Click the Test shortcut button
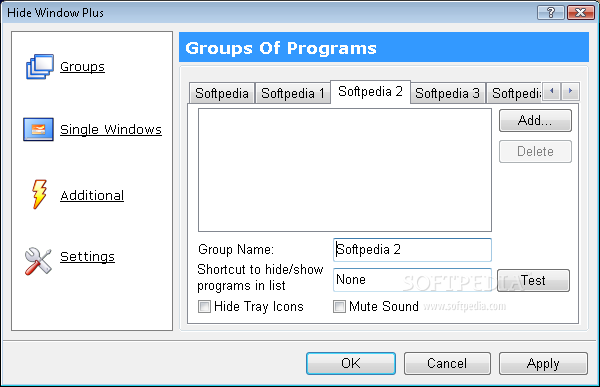The image size is (600, 387). [533, 281]
